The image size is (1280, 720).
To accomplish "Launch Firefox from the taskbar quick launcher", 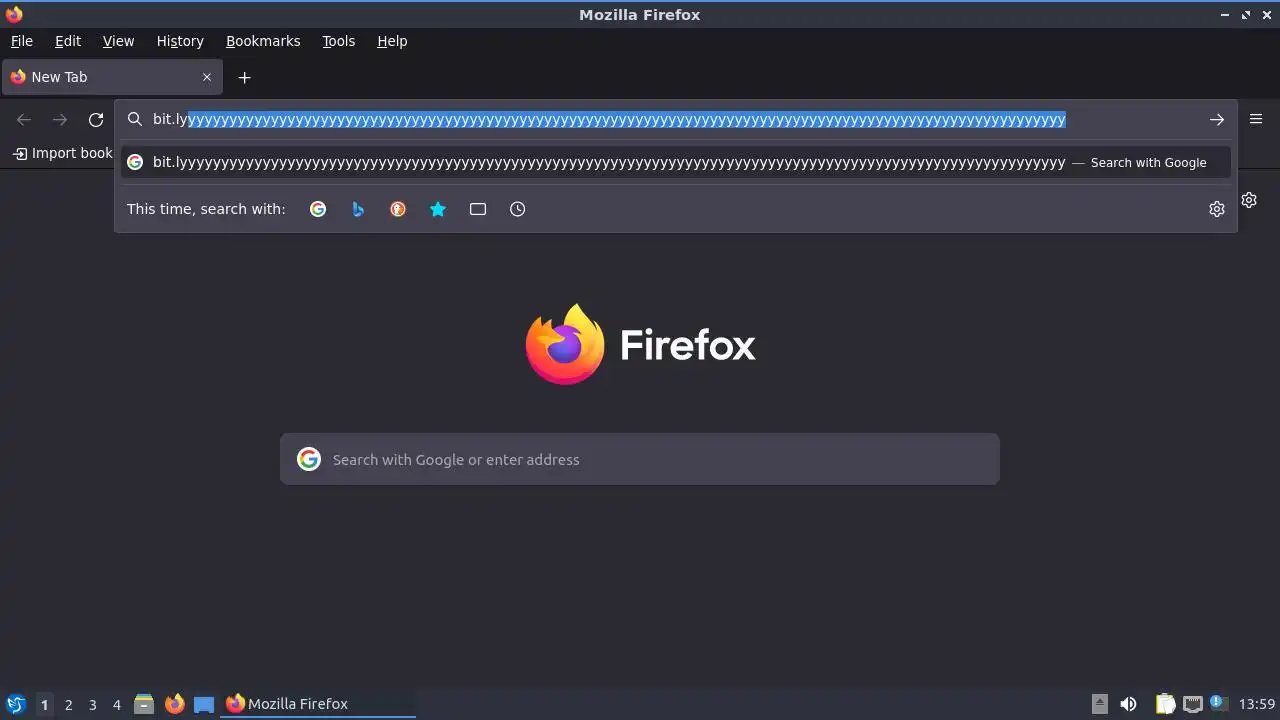I will [x=174, y=704].
